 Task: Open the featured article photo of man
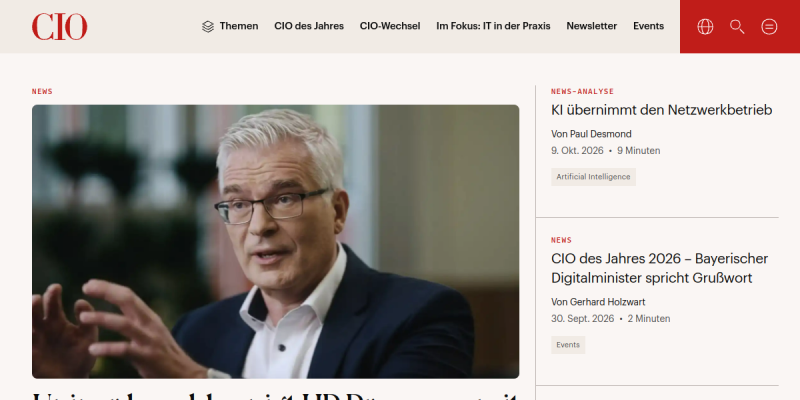pyautogui.click(x=276, y=241)
